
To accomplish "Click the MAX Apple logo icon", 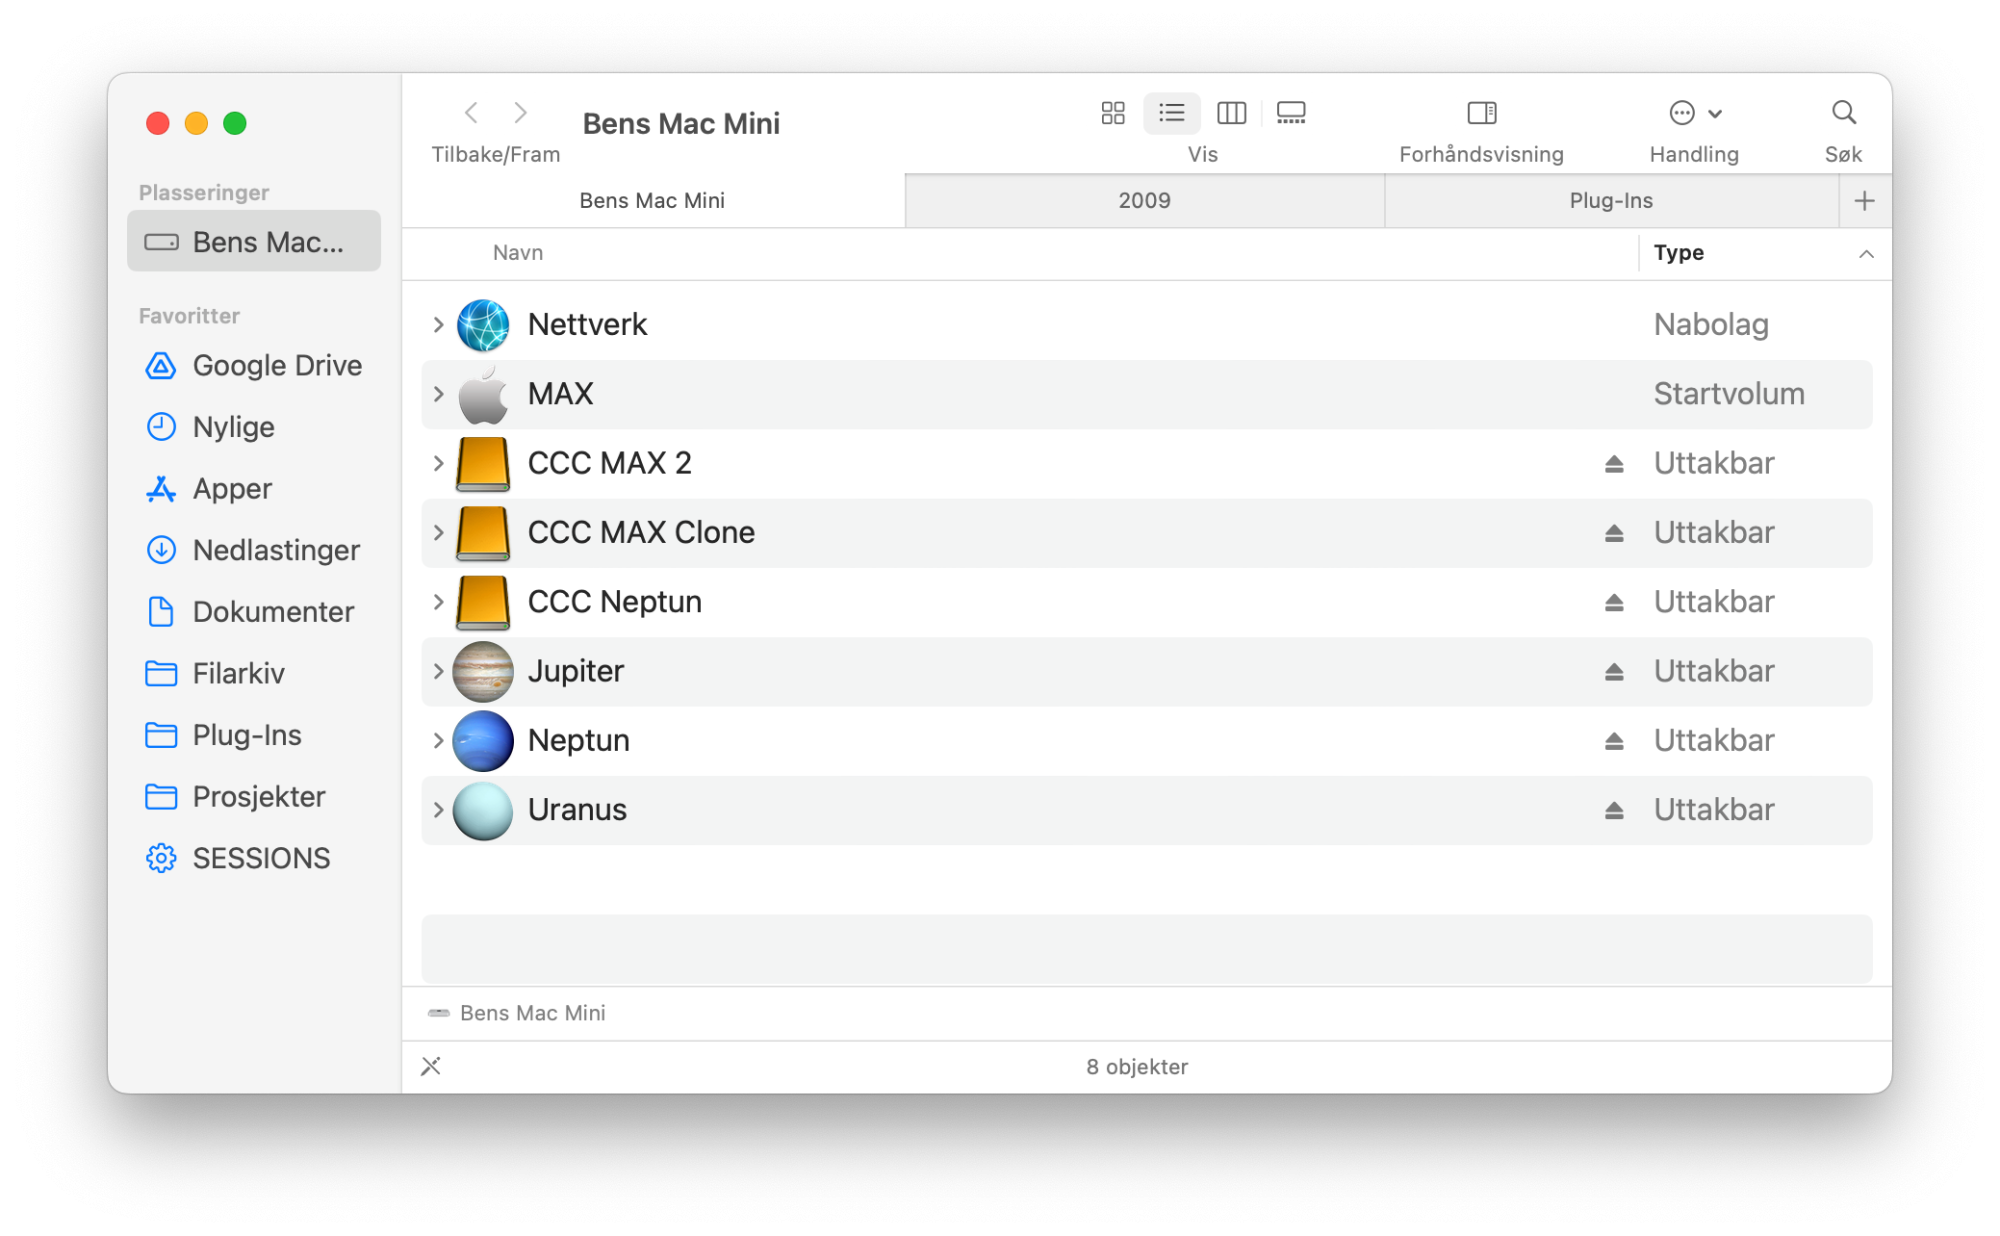I will click(483, 394).
